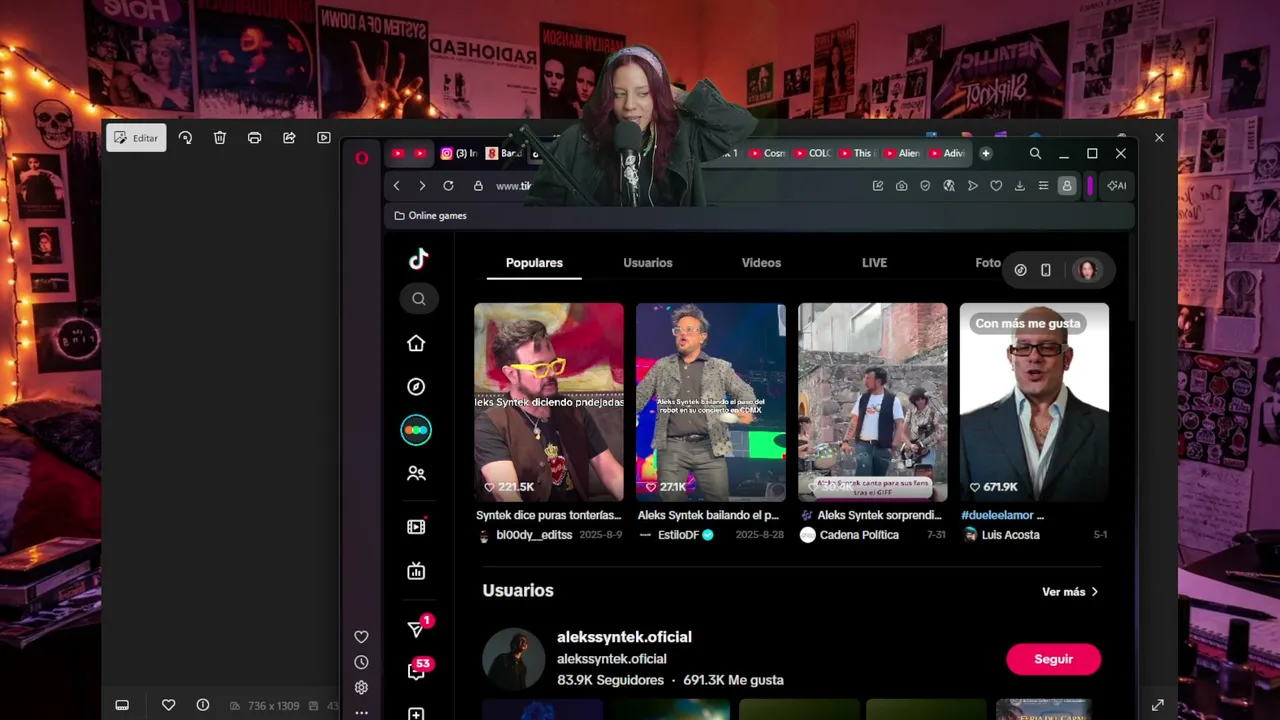The width and height of the screenshot is (1280, 720).
Task: Translate the page with the translate icon
Action: 949,186
